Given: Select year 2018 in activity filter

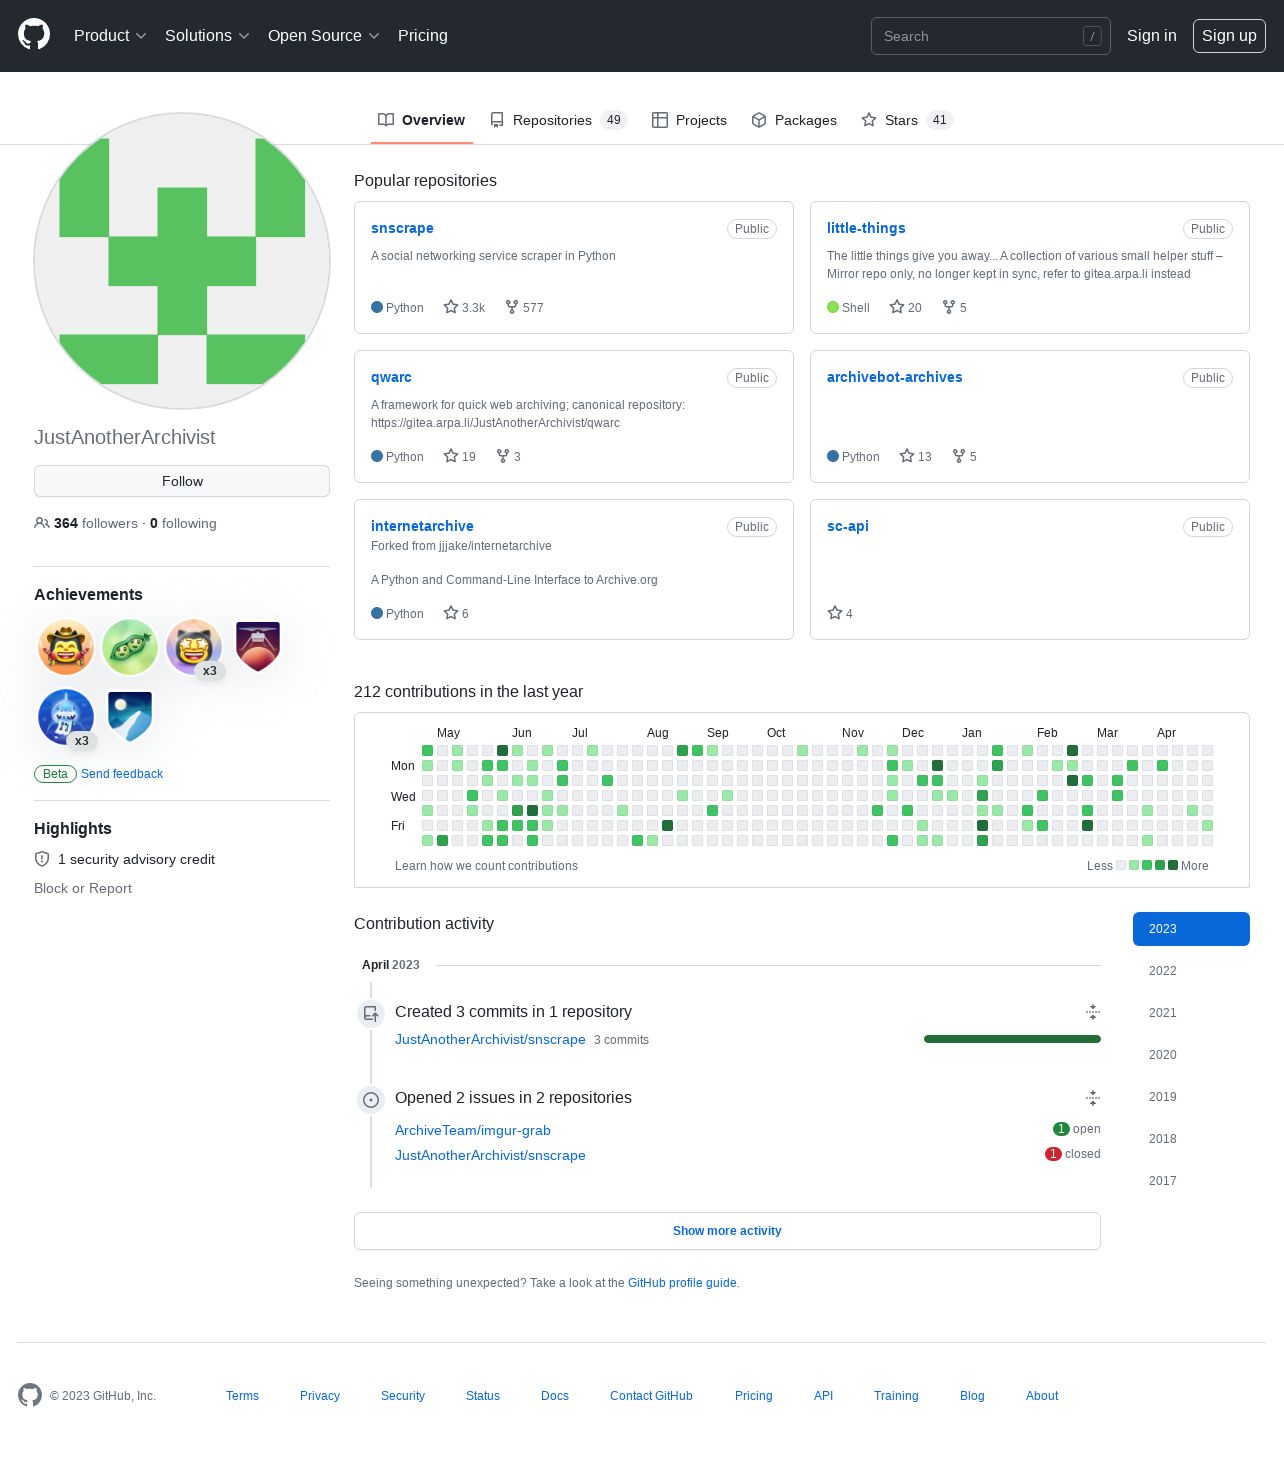Looking at the screenshot, I should (1191, 1139).
